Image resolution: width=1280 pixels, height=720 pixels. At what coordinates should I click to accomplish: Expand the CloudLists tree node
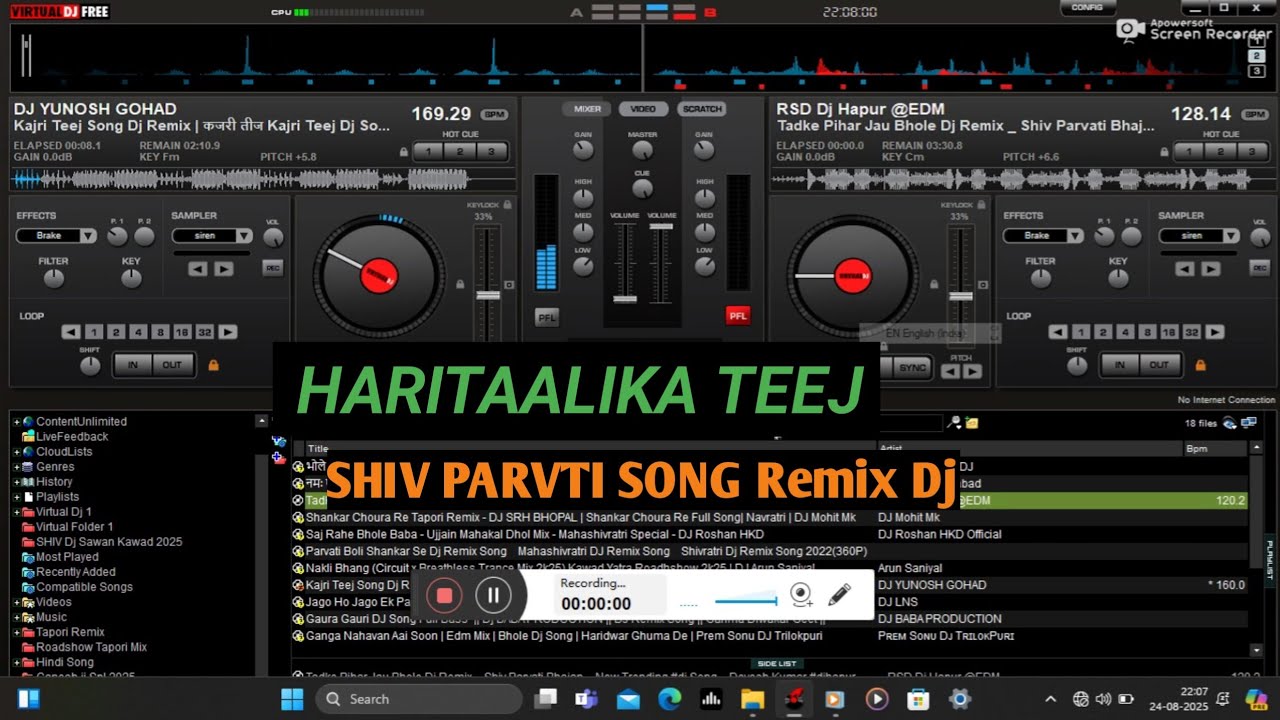tap(17, 452)
